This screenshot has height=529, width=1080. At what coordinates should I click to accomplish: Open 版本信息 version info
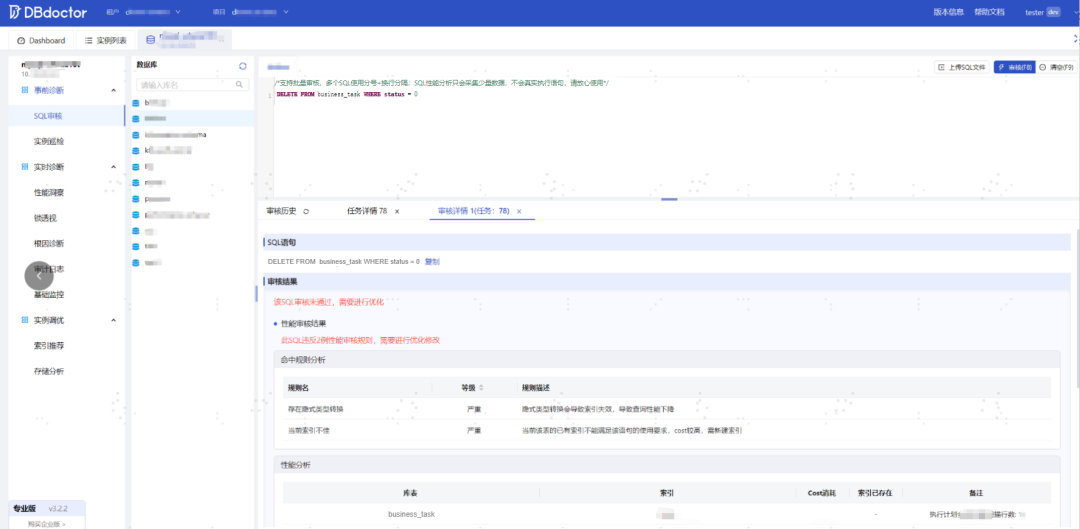point(948,12)
